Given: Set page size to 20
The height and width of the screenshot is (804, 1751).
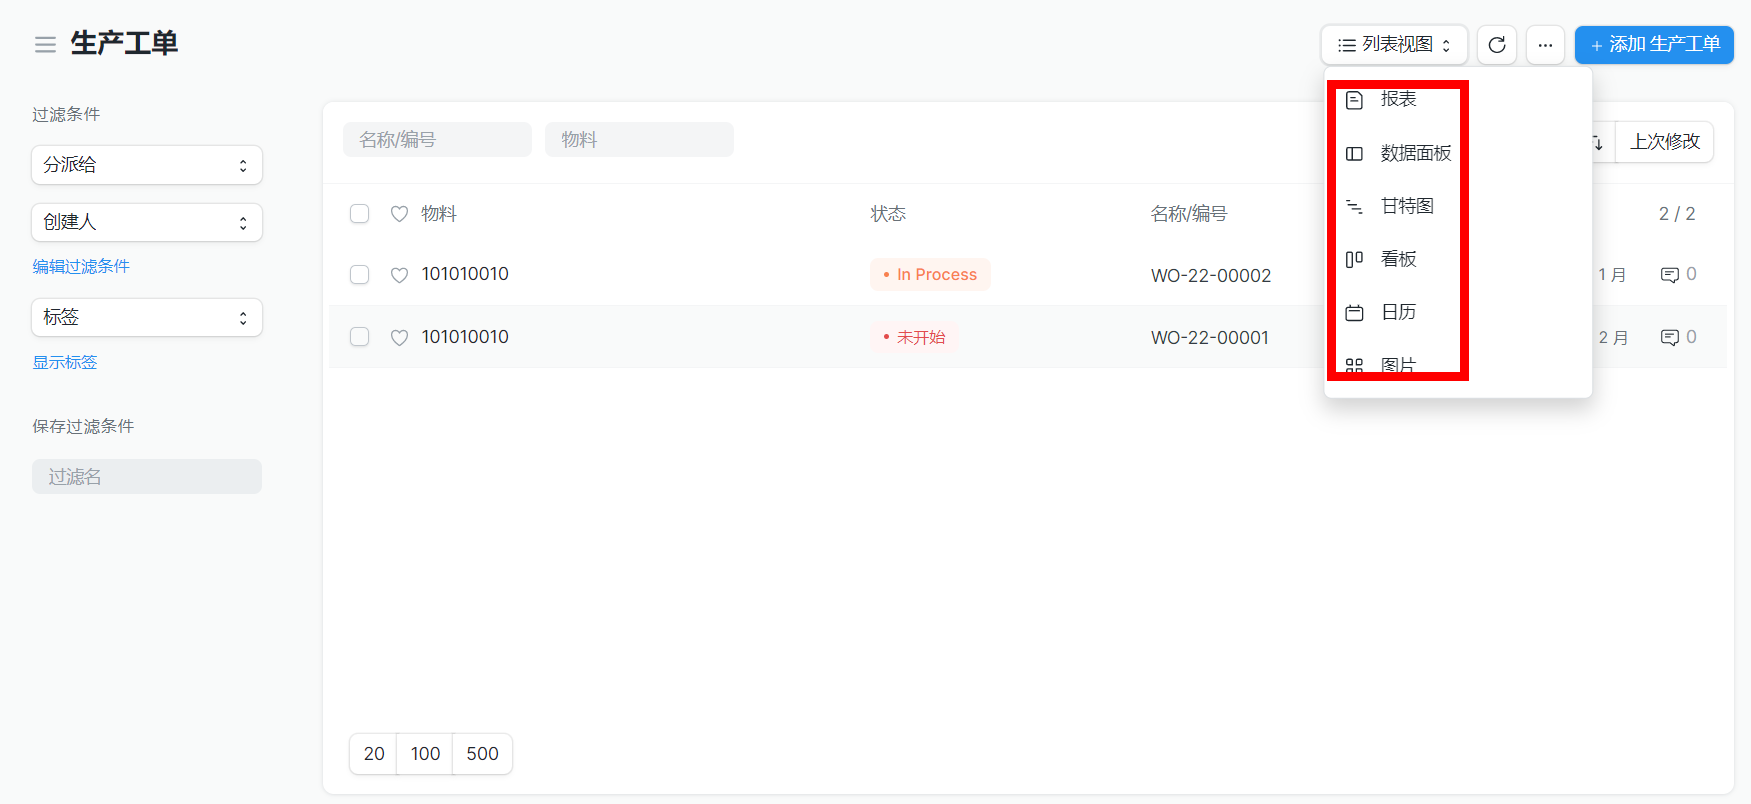Looking at the screenshot, I should [374, 754].
